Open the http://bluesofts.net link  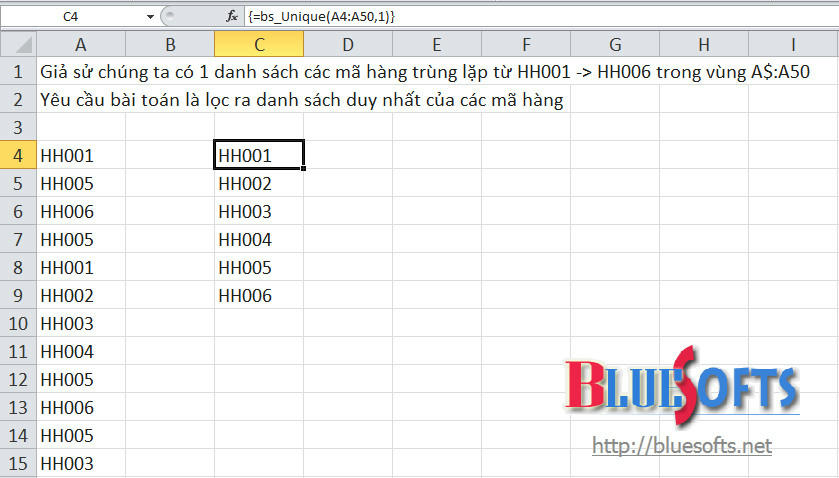click(682, 446)
